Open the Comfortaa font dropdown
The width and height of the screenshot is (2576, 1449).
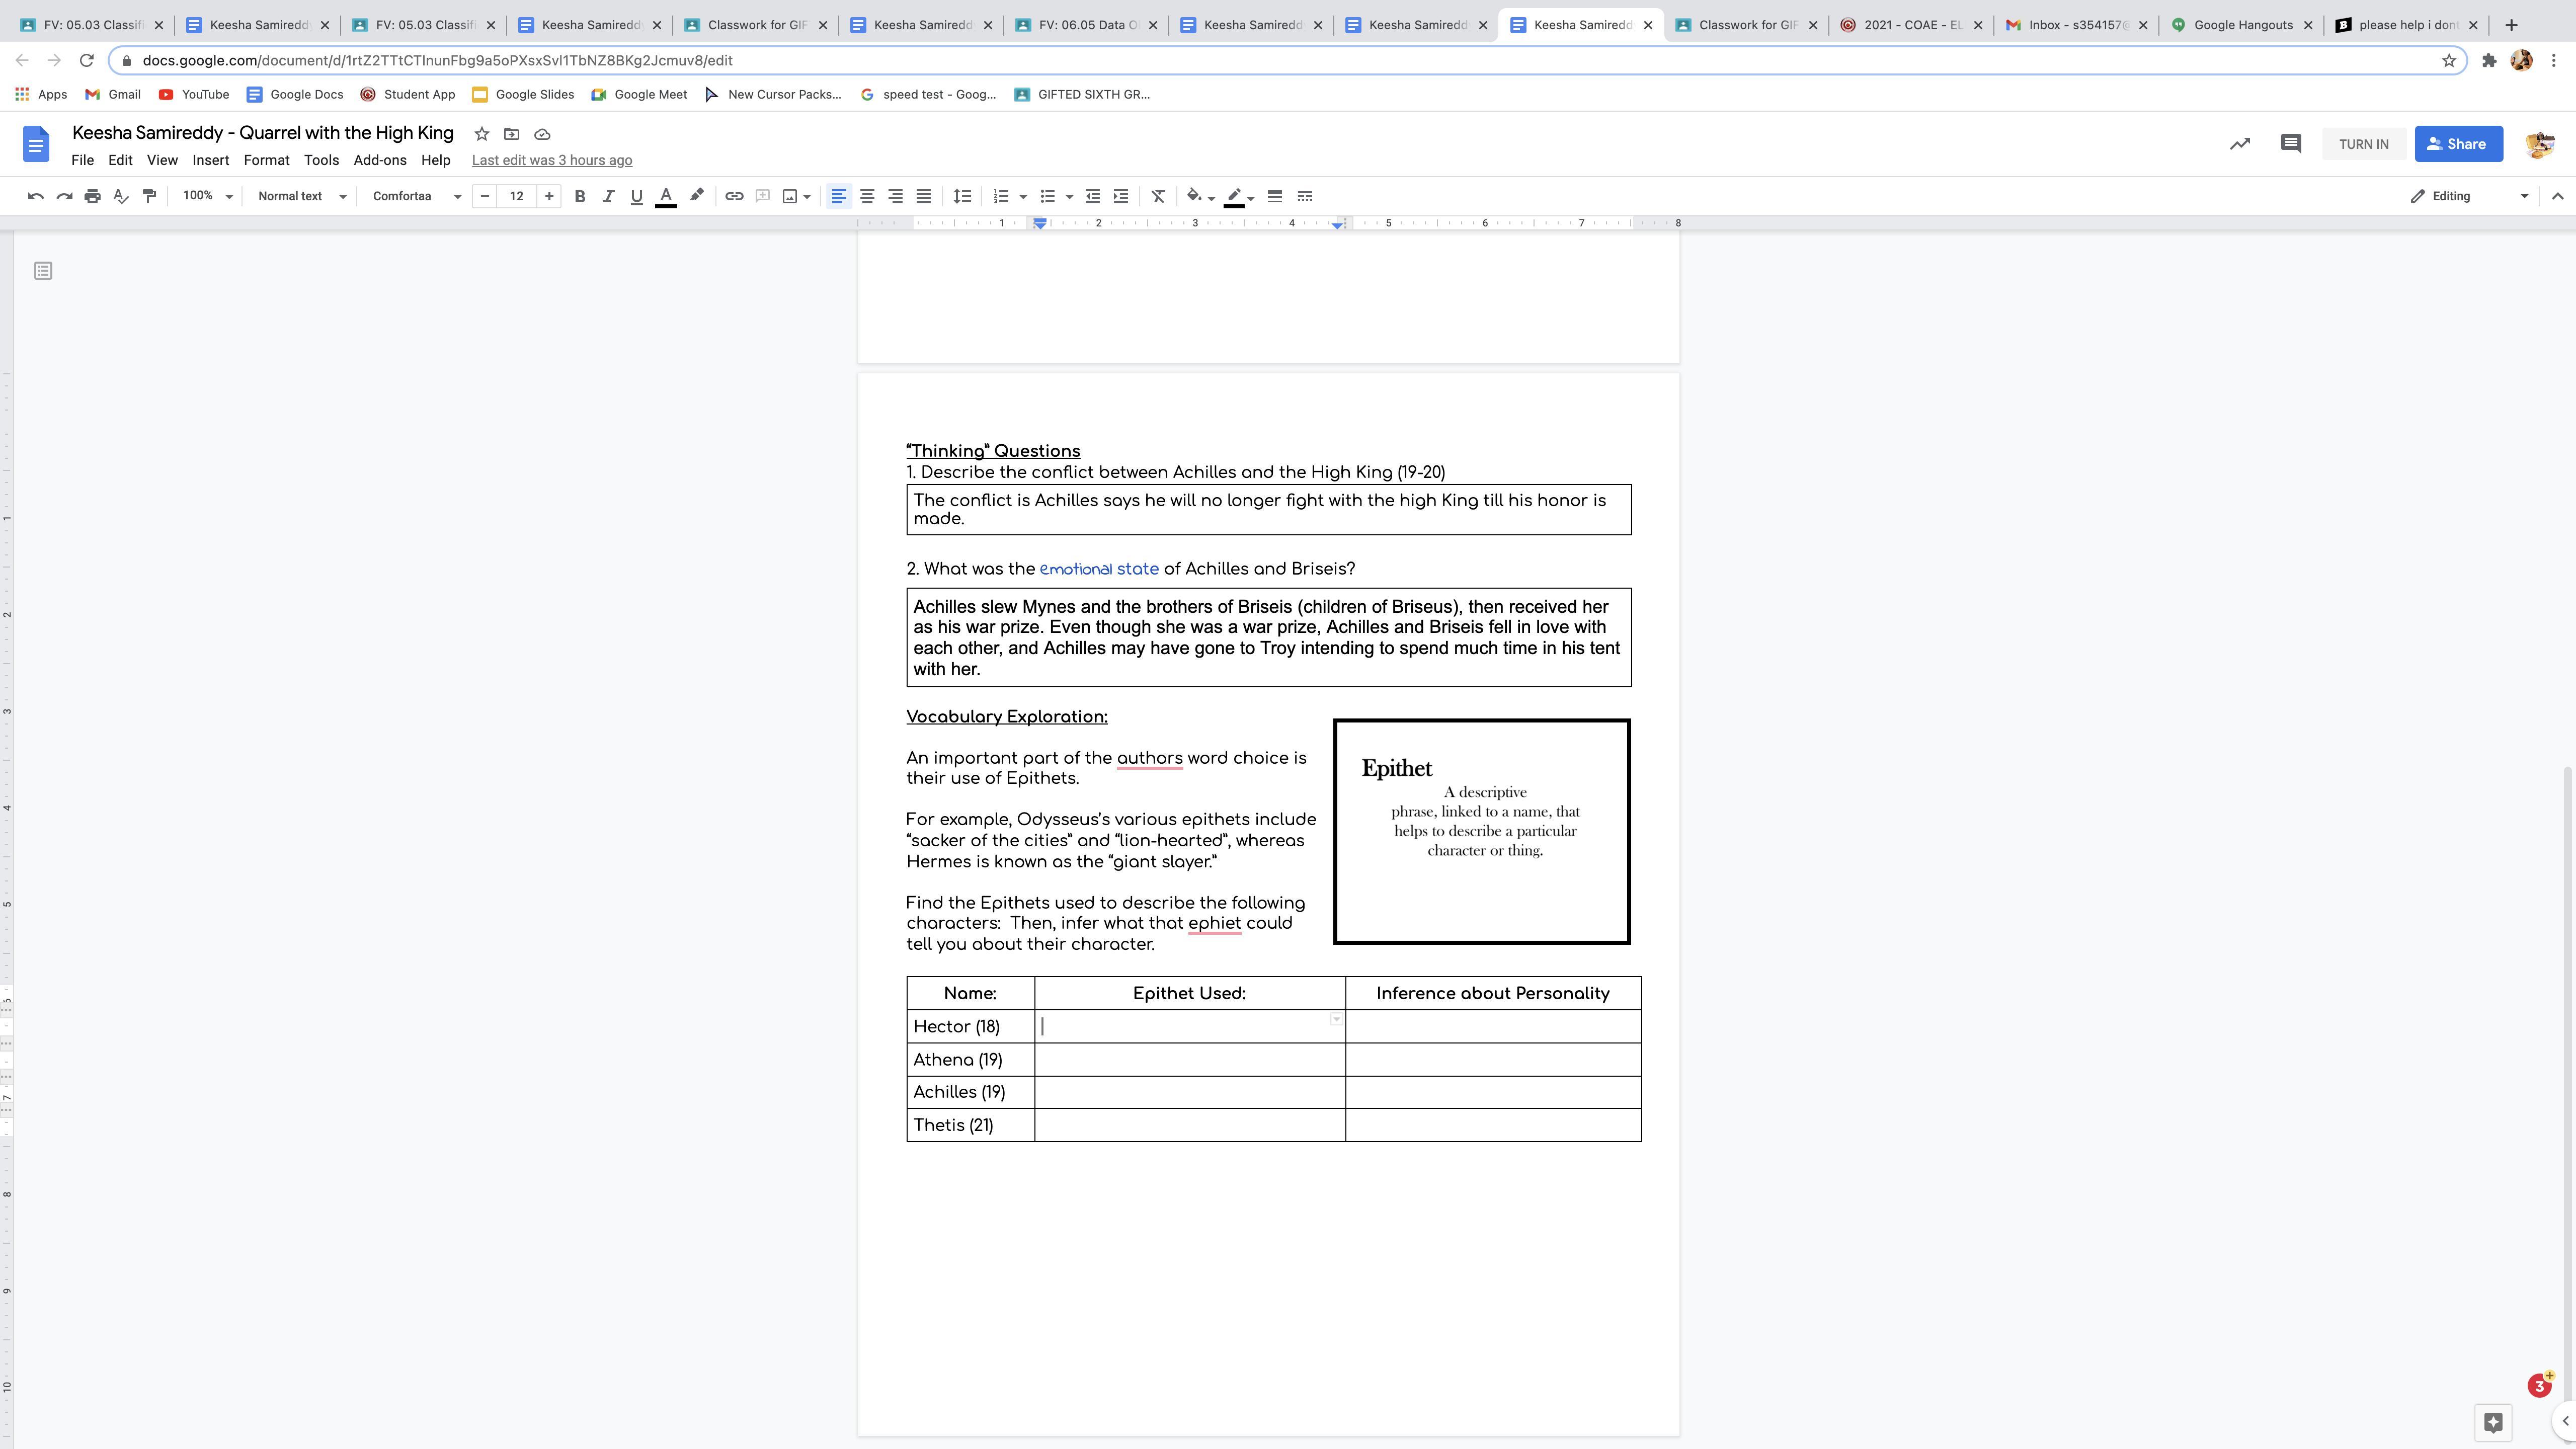(x=416, y=196)
